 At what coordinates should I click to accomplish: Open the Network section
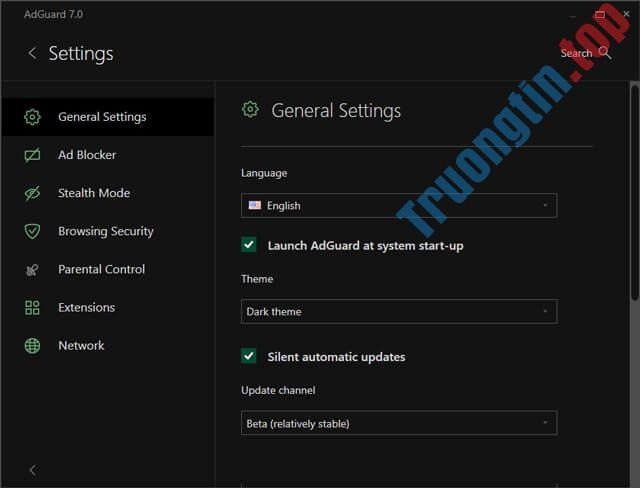coord(108,346)
